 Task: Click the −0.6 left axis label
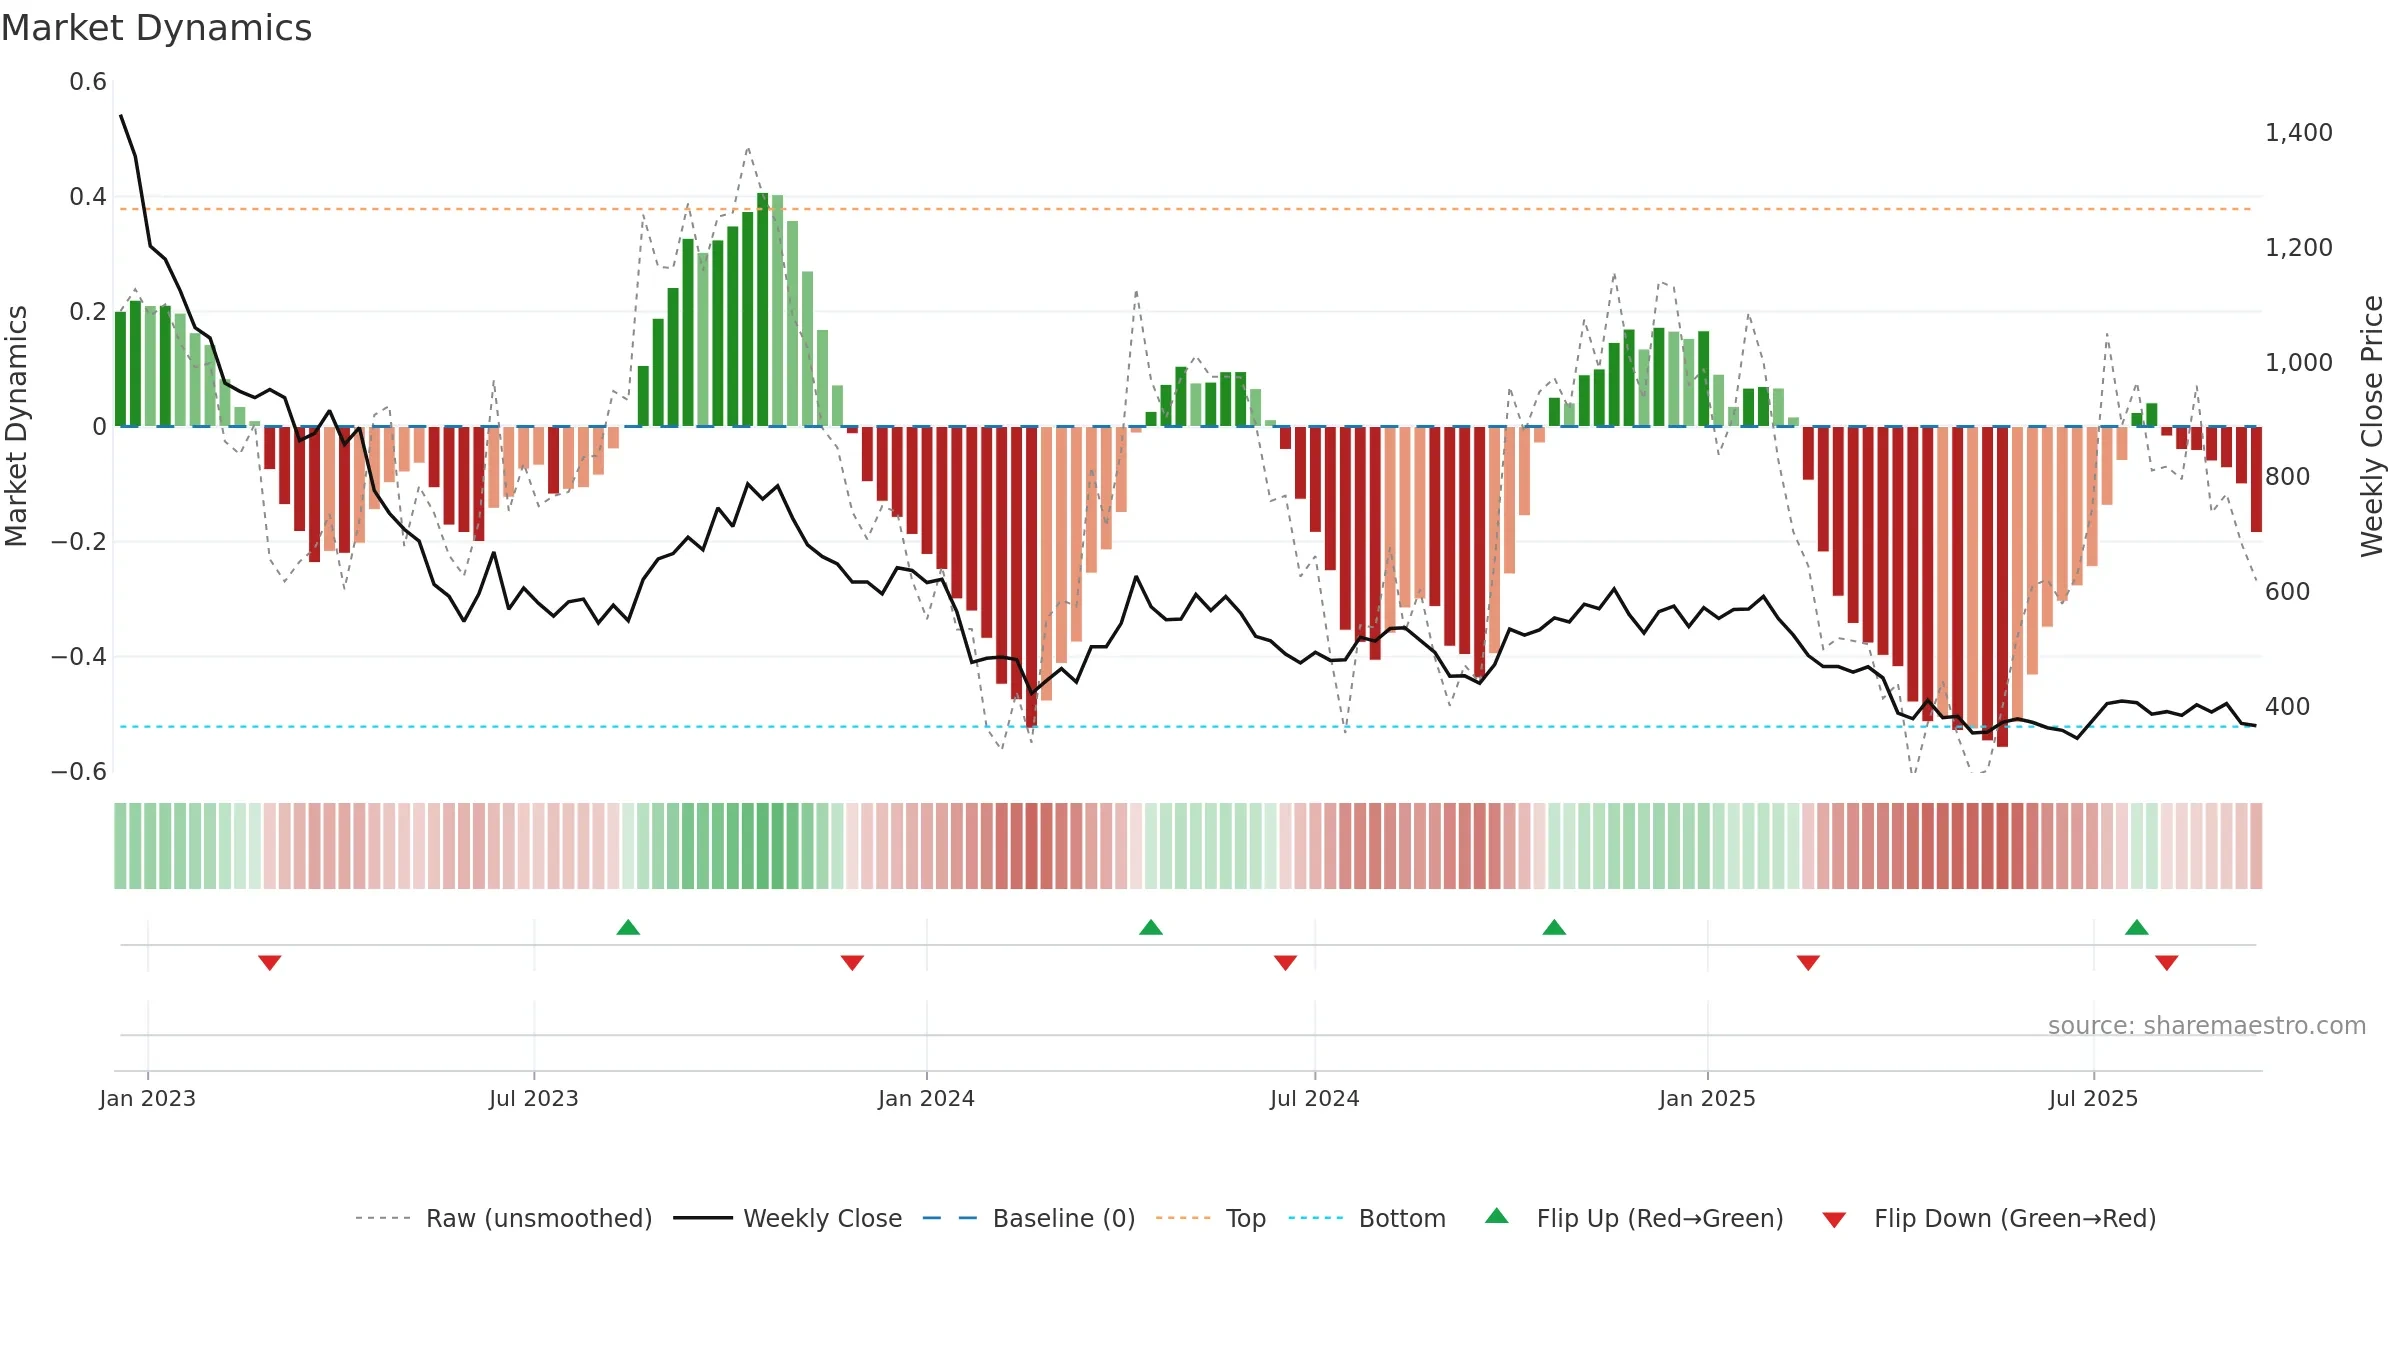click(79, 772)
